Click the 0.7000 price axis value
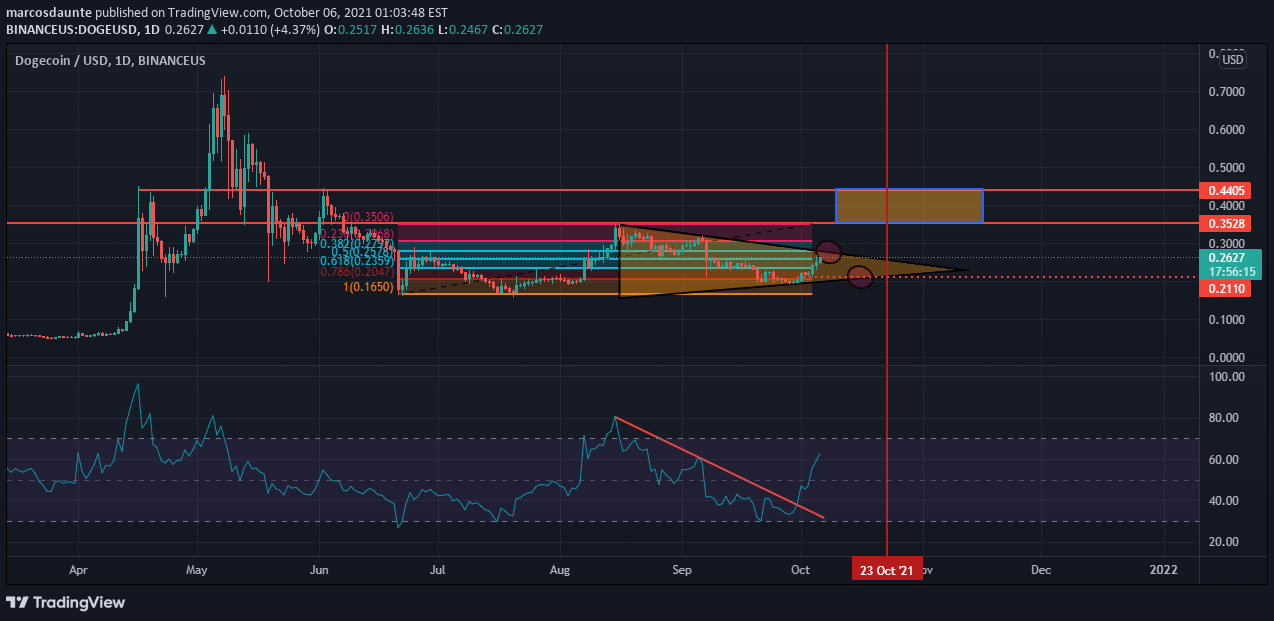This screenshot has height=621, width=1274. click(x=1225, y=91)
